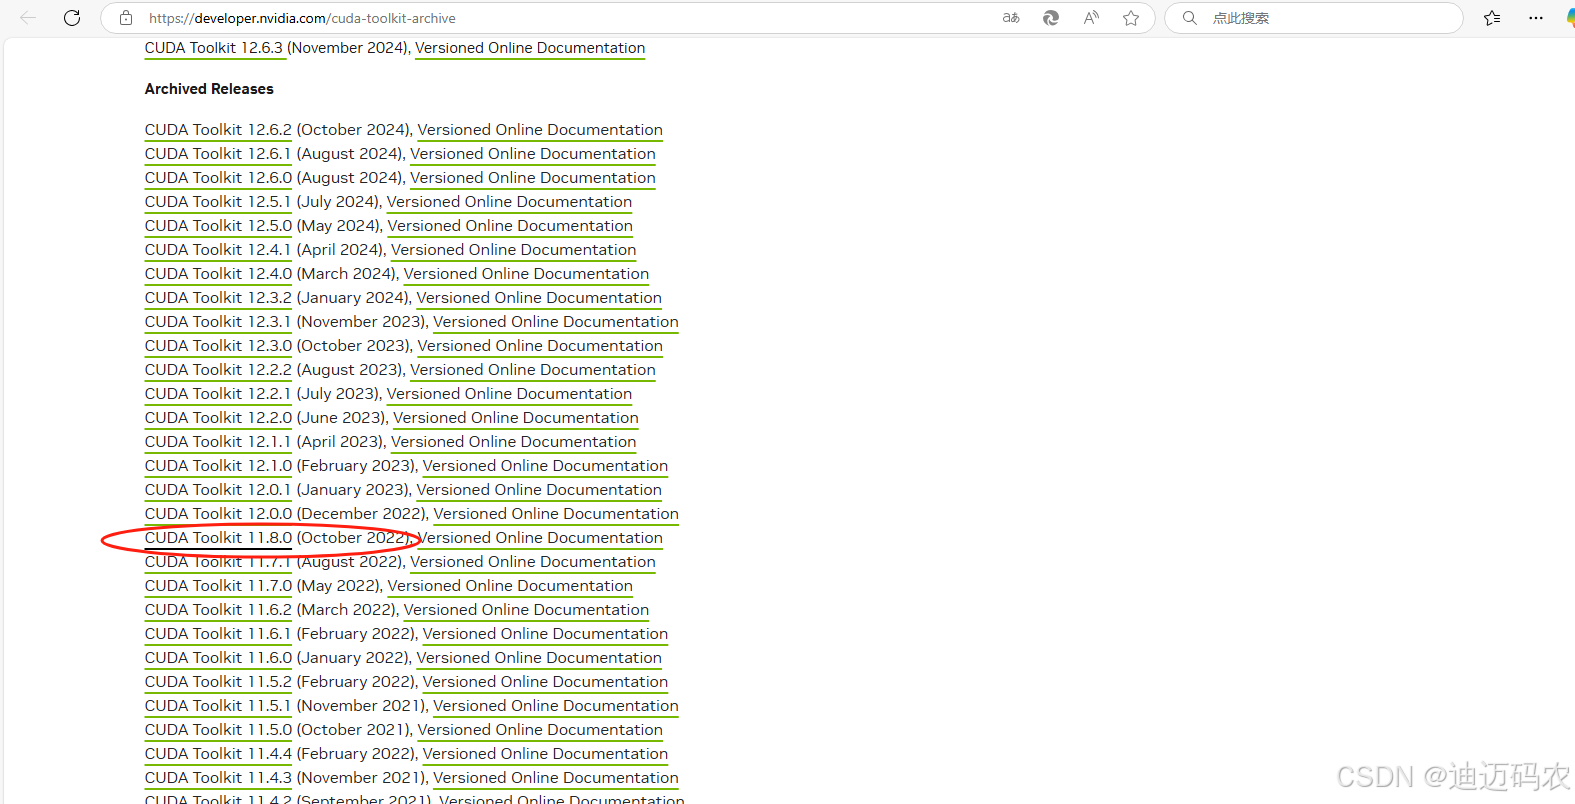Open CUDA Toolkit 12.6.2 link
The image size is (1575, 804).
tap(218, 130)
